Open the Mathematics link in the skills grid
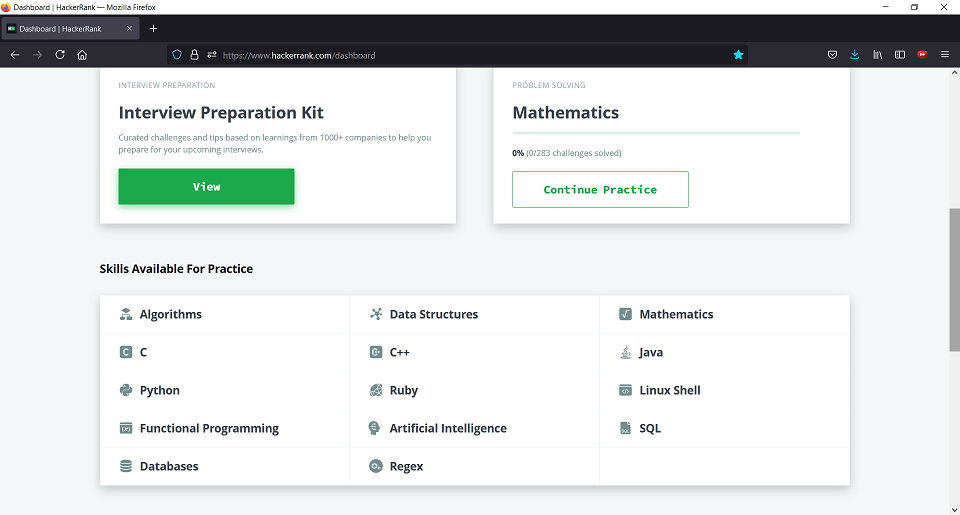 [676, 314]
